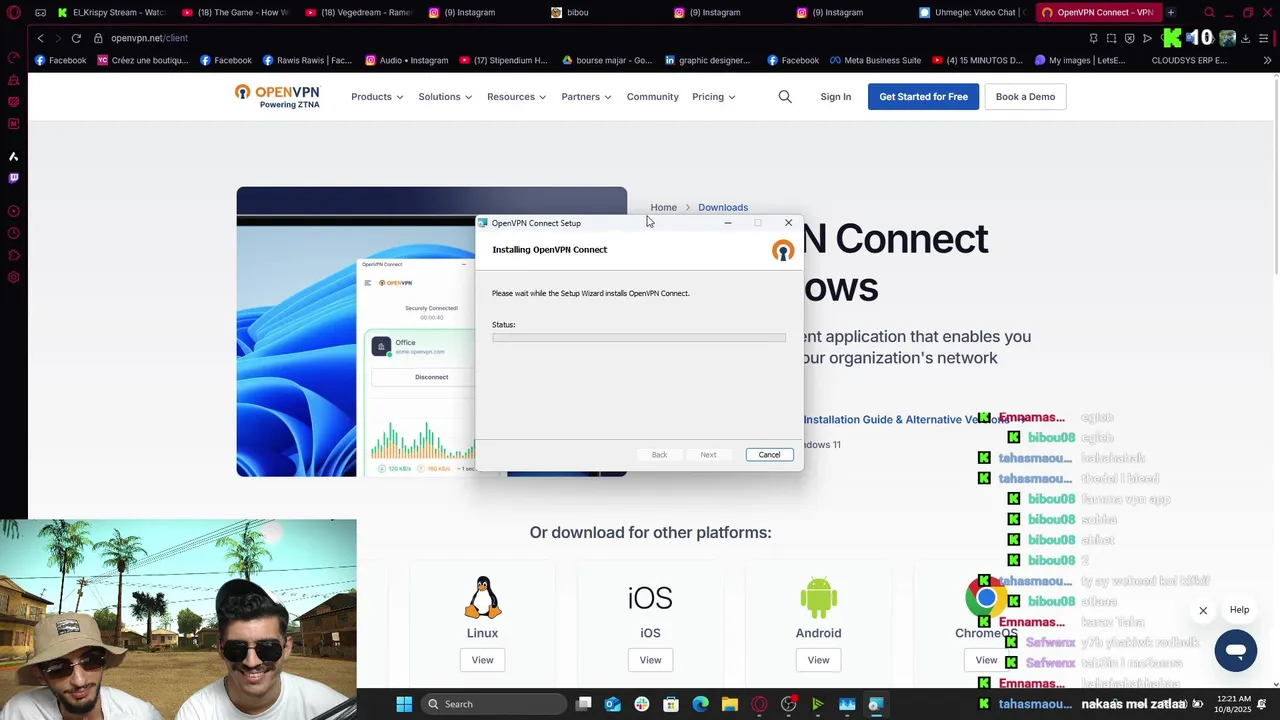Open the new tab plus button
Viewport: 1280px width, 720px height.
point(1171,13)
